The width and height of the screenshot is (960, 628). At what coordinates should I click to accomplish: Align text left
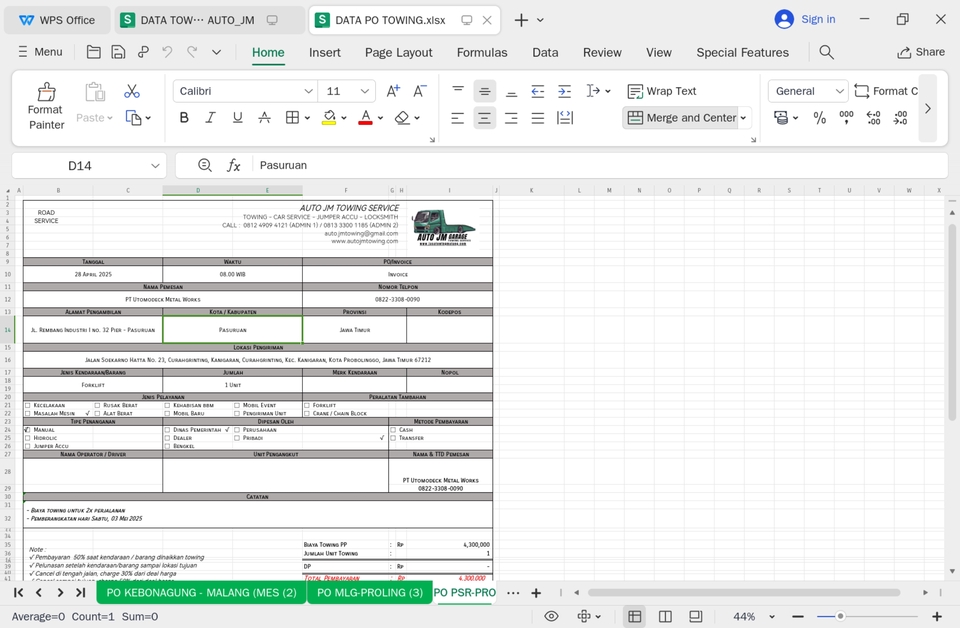click(x=458, y=118)
